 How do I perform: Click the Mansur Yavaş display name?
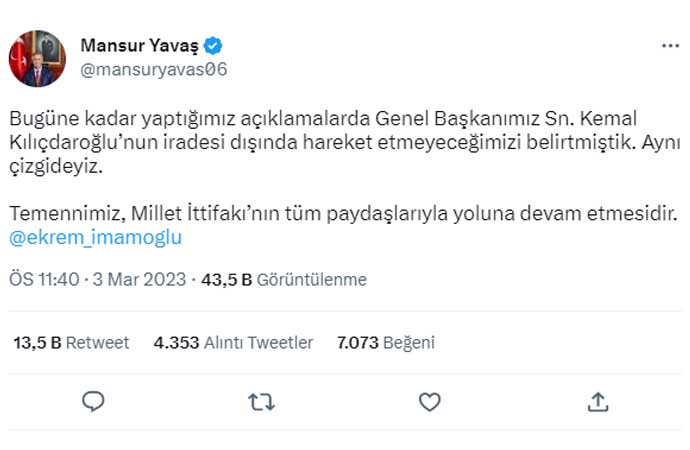coord(138,45)
